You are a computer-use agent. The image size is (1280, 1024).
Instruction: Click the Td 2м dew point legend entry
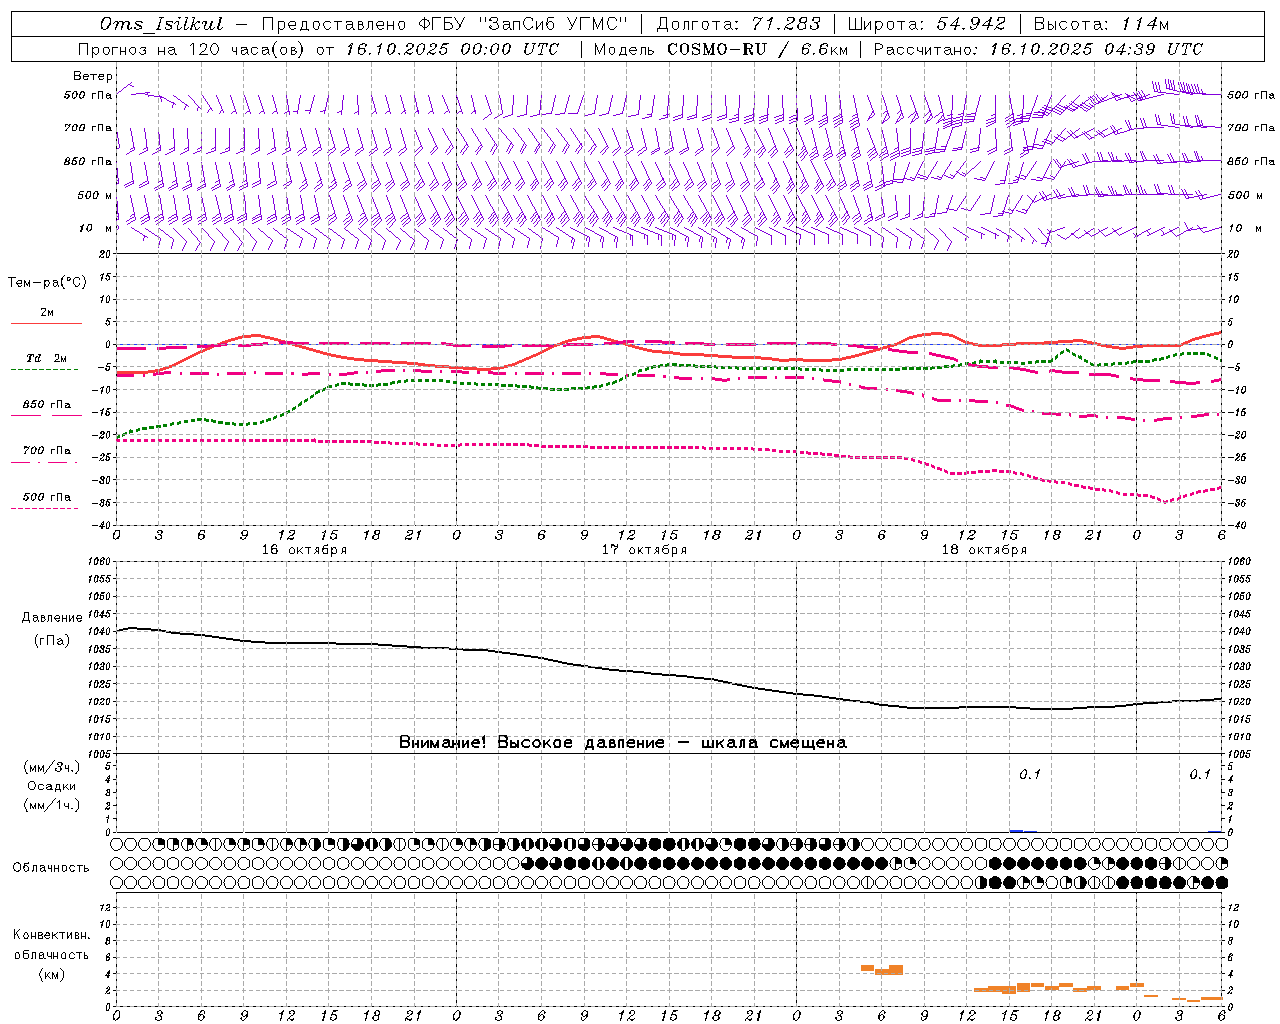47,358
